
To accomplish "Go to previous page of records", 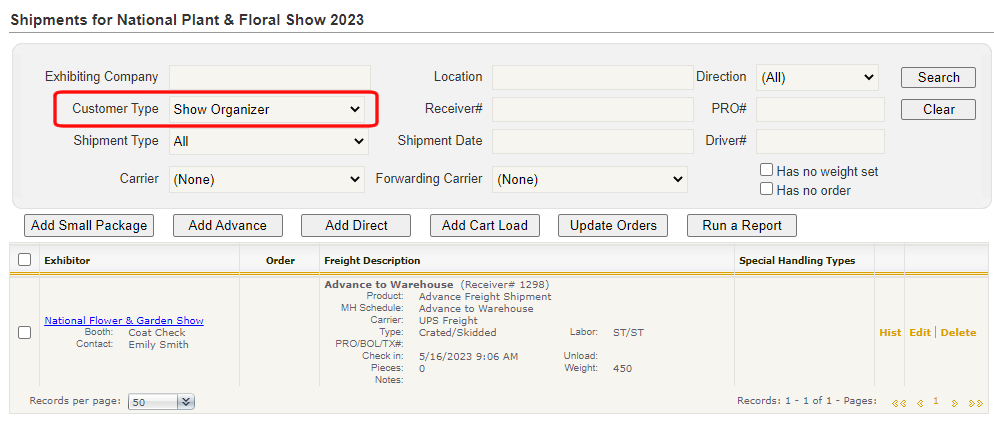I will point(920,402).
